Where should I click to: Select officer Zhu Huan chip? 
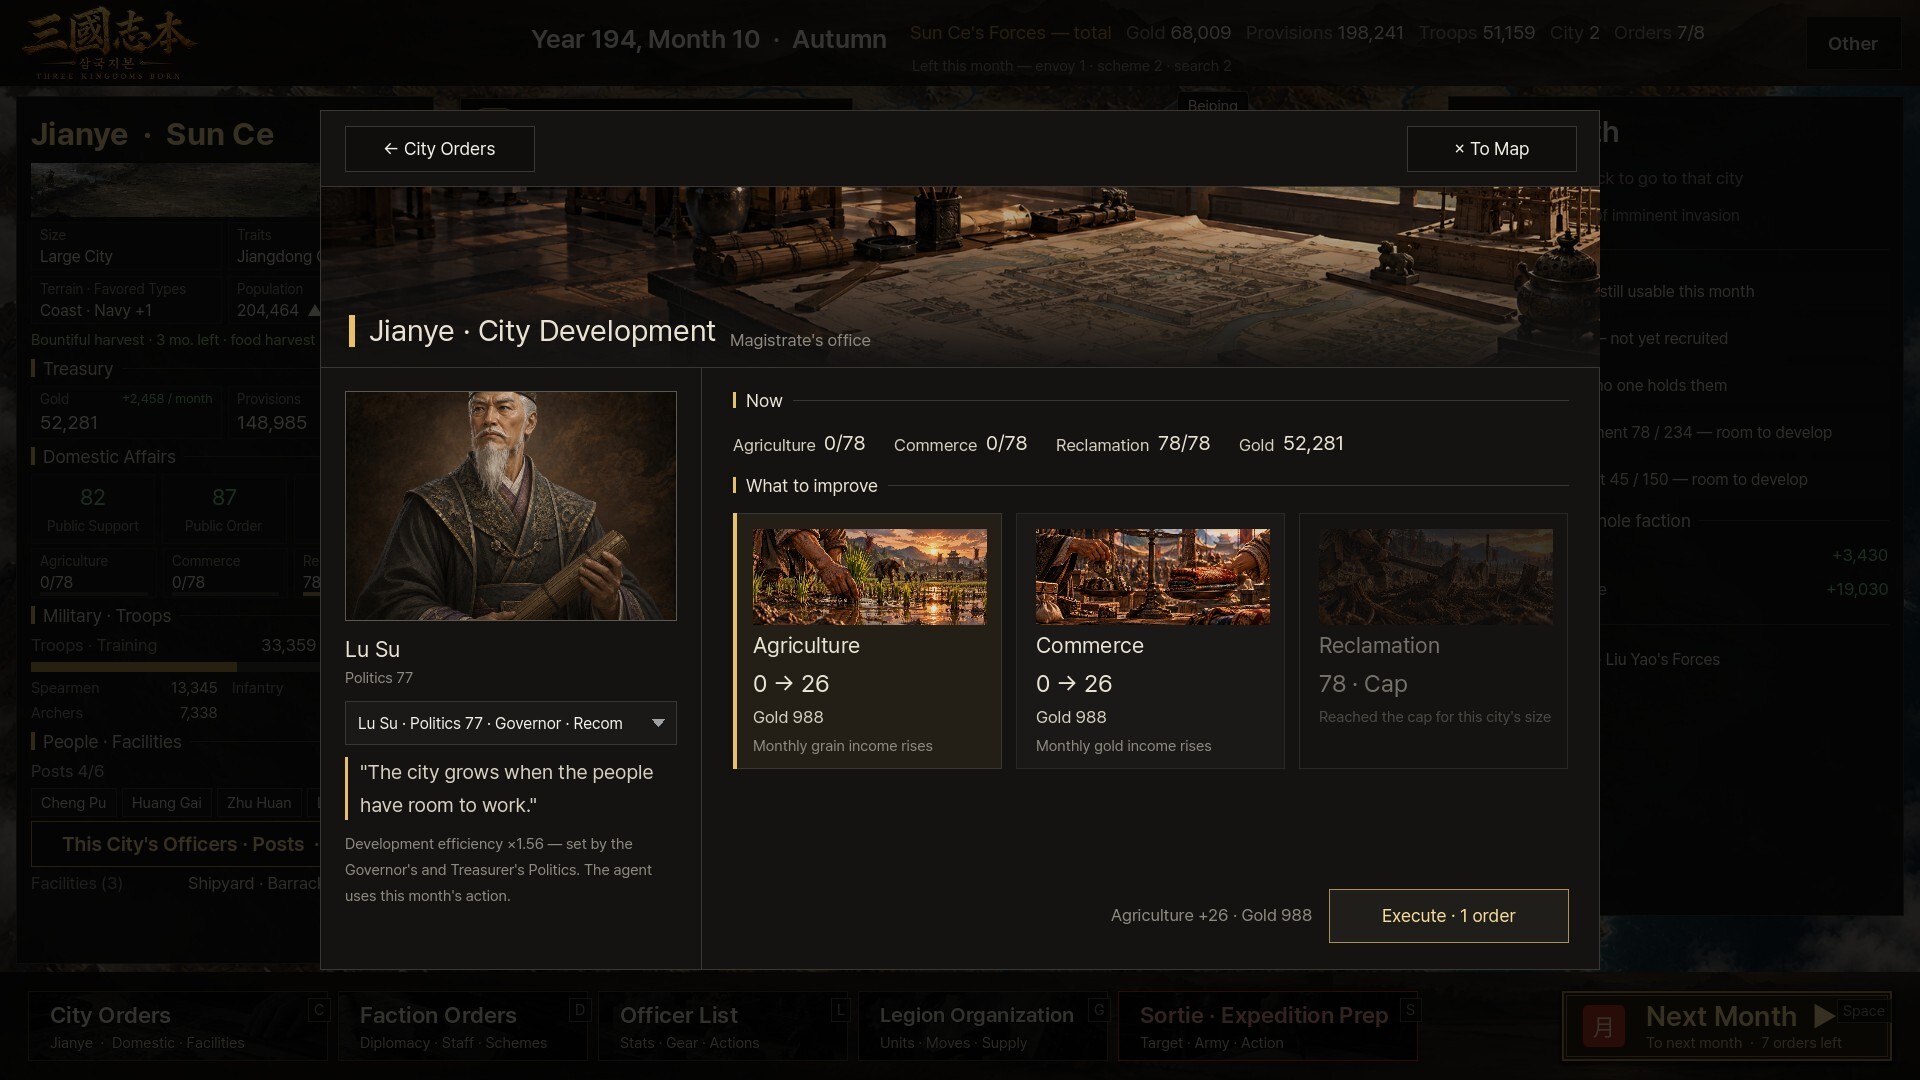[259, 803]
